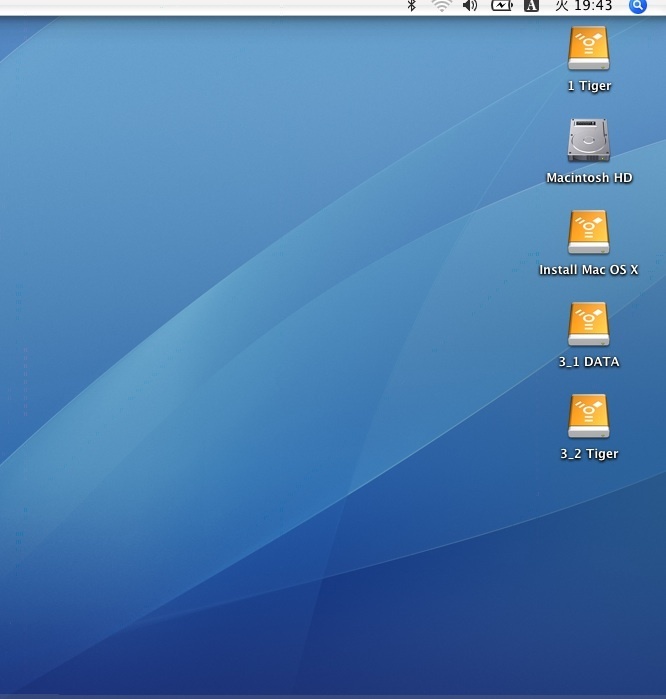Click the '3_1 DATA' text label

(x=589, y=362)
